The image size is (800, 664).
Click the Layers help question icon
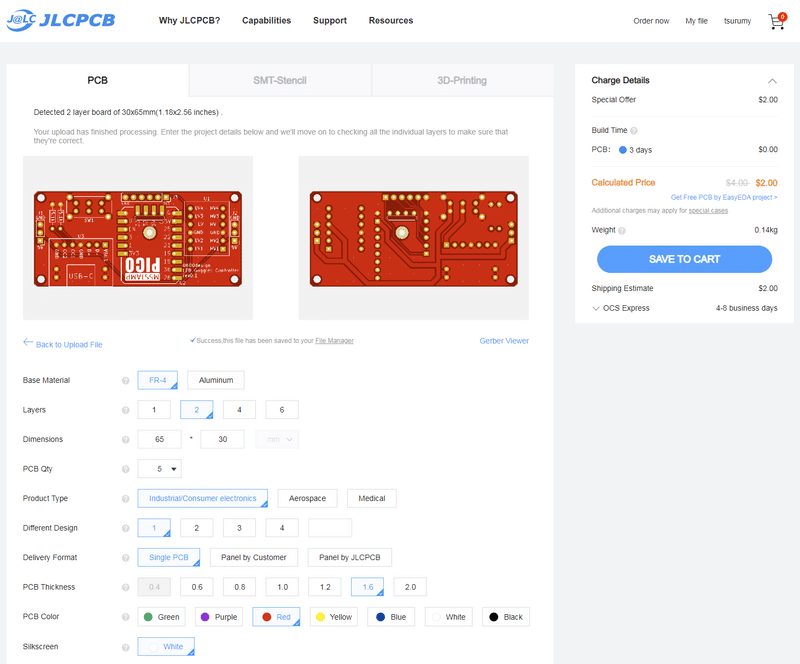(126, 410)
